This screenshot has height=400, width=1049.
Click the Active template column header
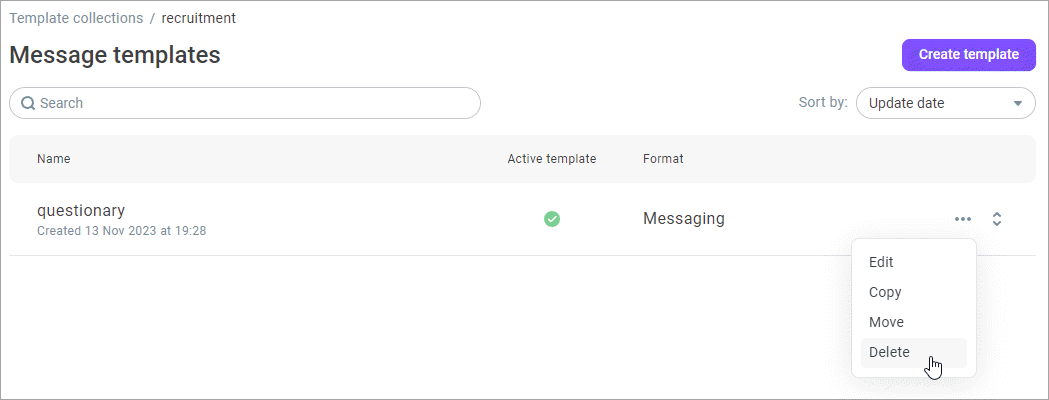tap(552, 159)
